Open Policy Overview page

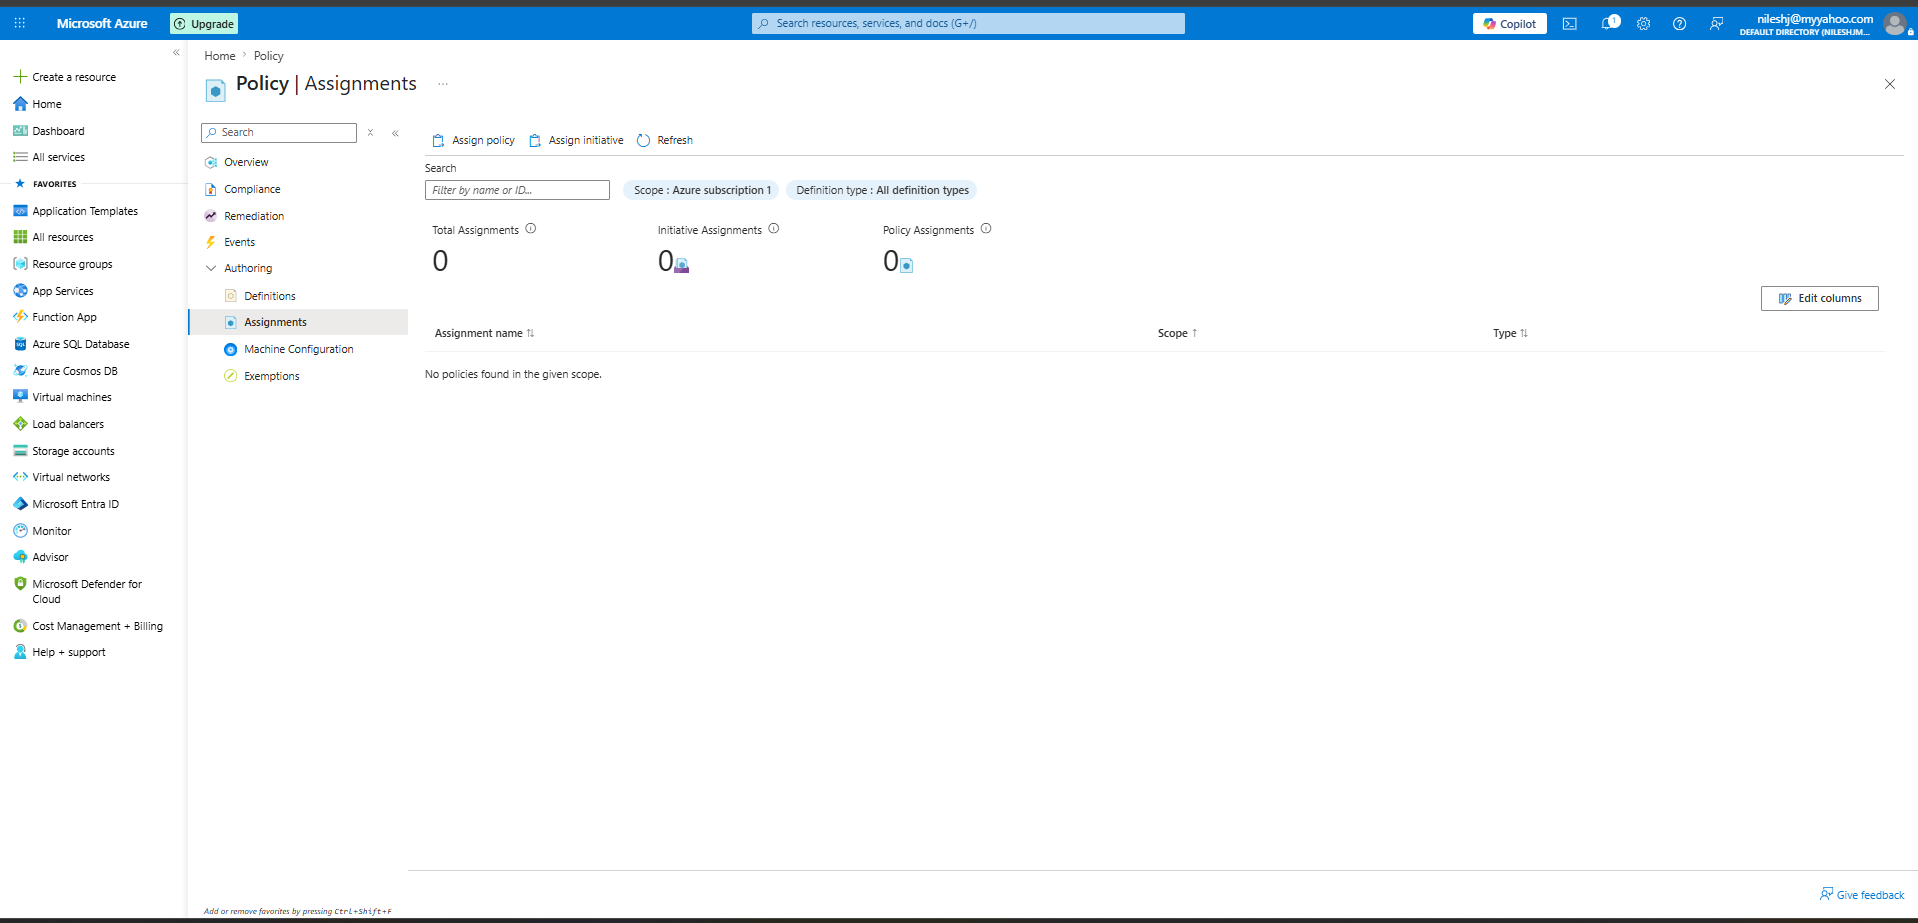237,162
